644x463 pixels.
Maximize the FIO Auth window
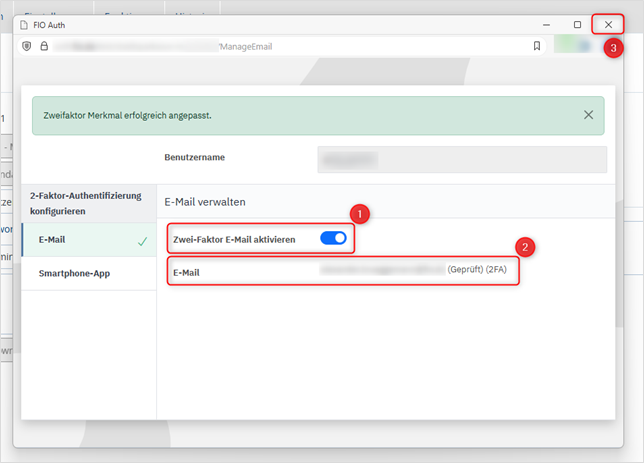click(x=577, y=24)
